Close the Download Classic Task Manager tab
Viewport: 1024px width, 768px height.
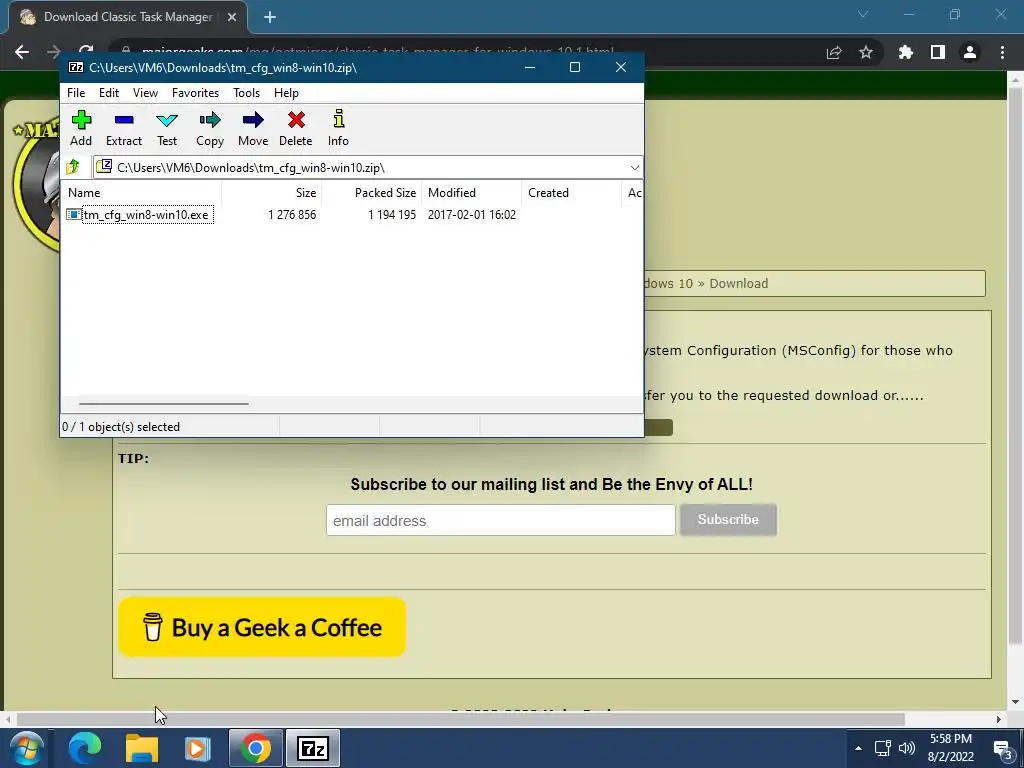(x=232, y=18)
